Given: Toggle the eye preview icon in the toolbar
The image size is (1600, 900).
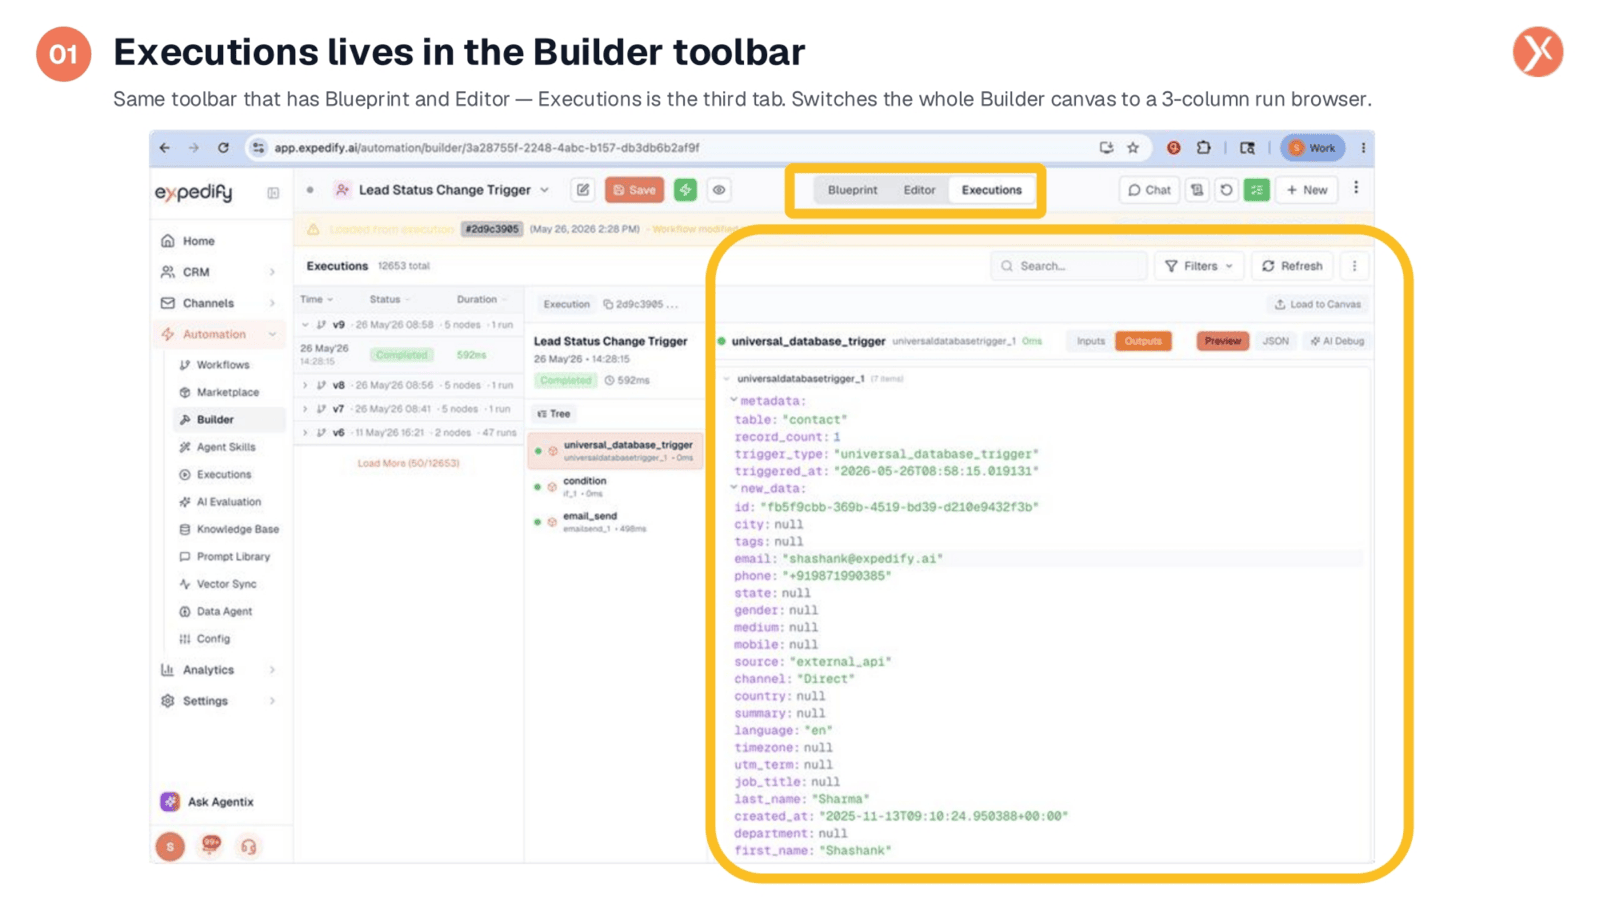Looking at the screenshot, I should click(719, 190).
